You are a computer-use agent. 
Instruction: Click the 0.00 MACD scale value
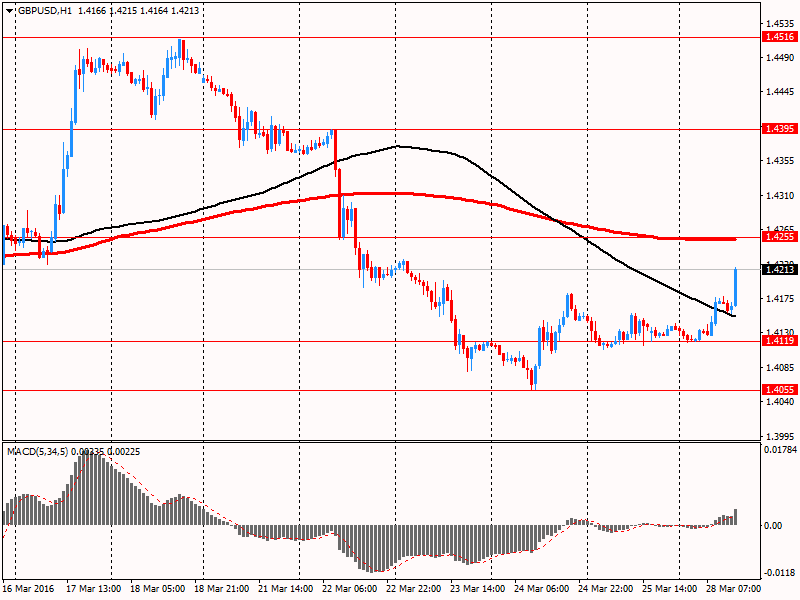pyautogui.click(x=774, y=526)
